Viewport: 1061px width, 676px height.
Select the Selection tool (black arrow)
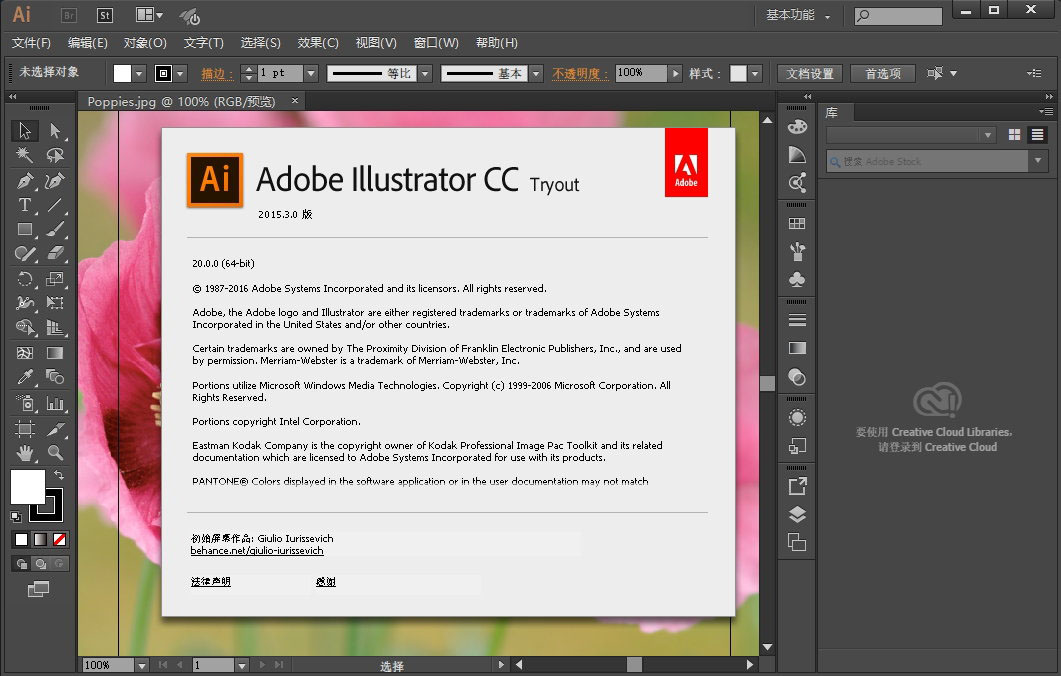(24, 130)
